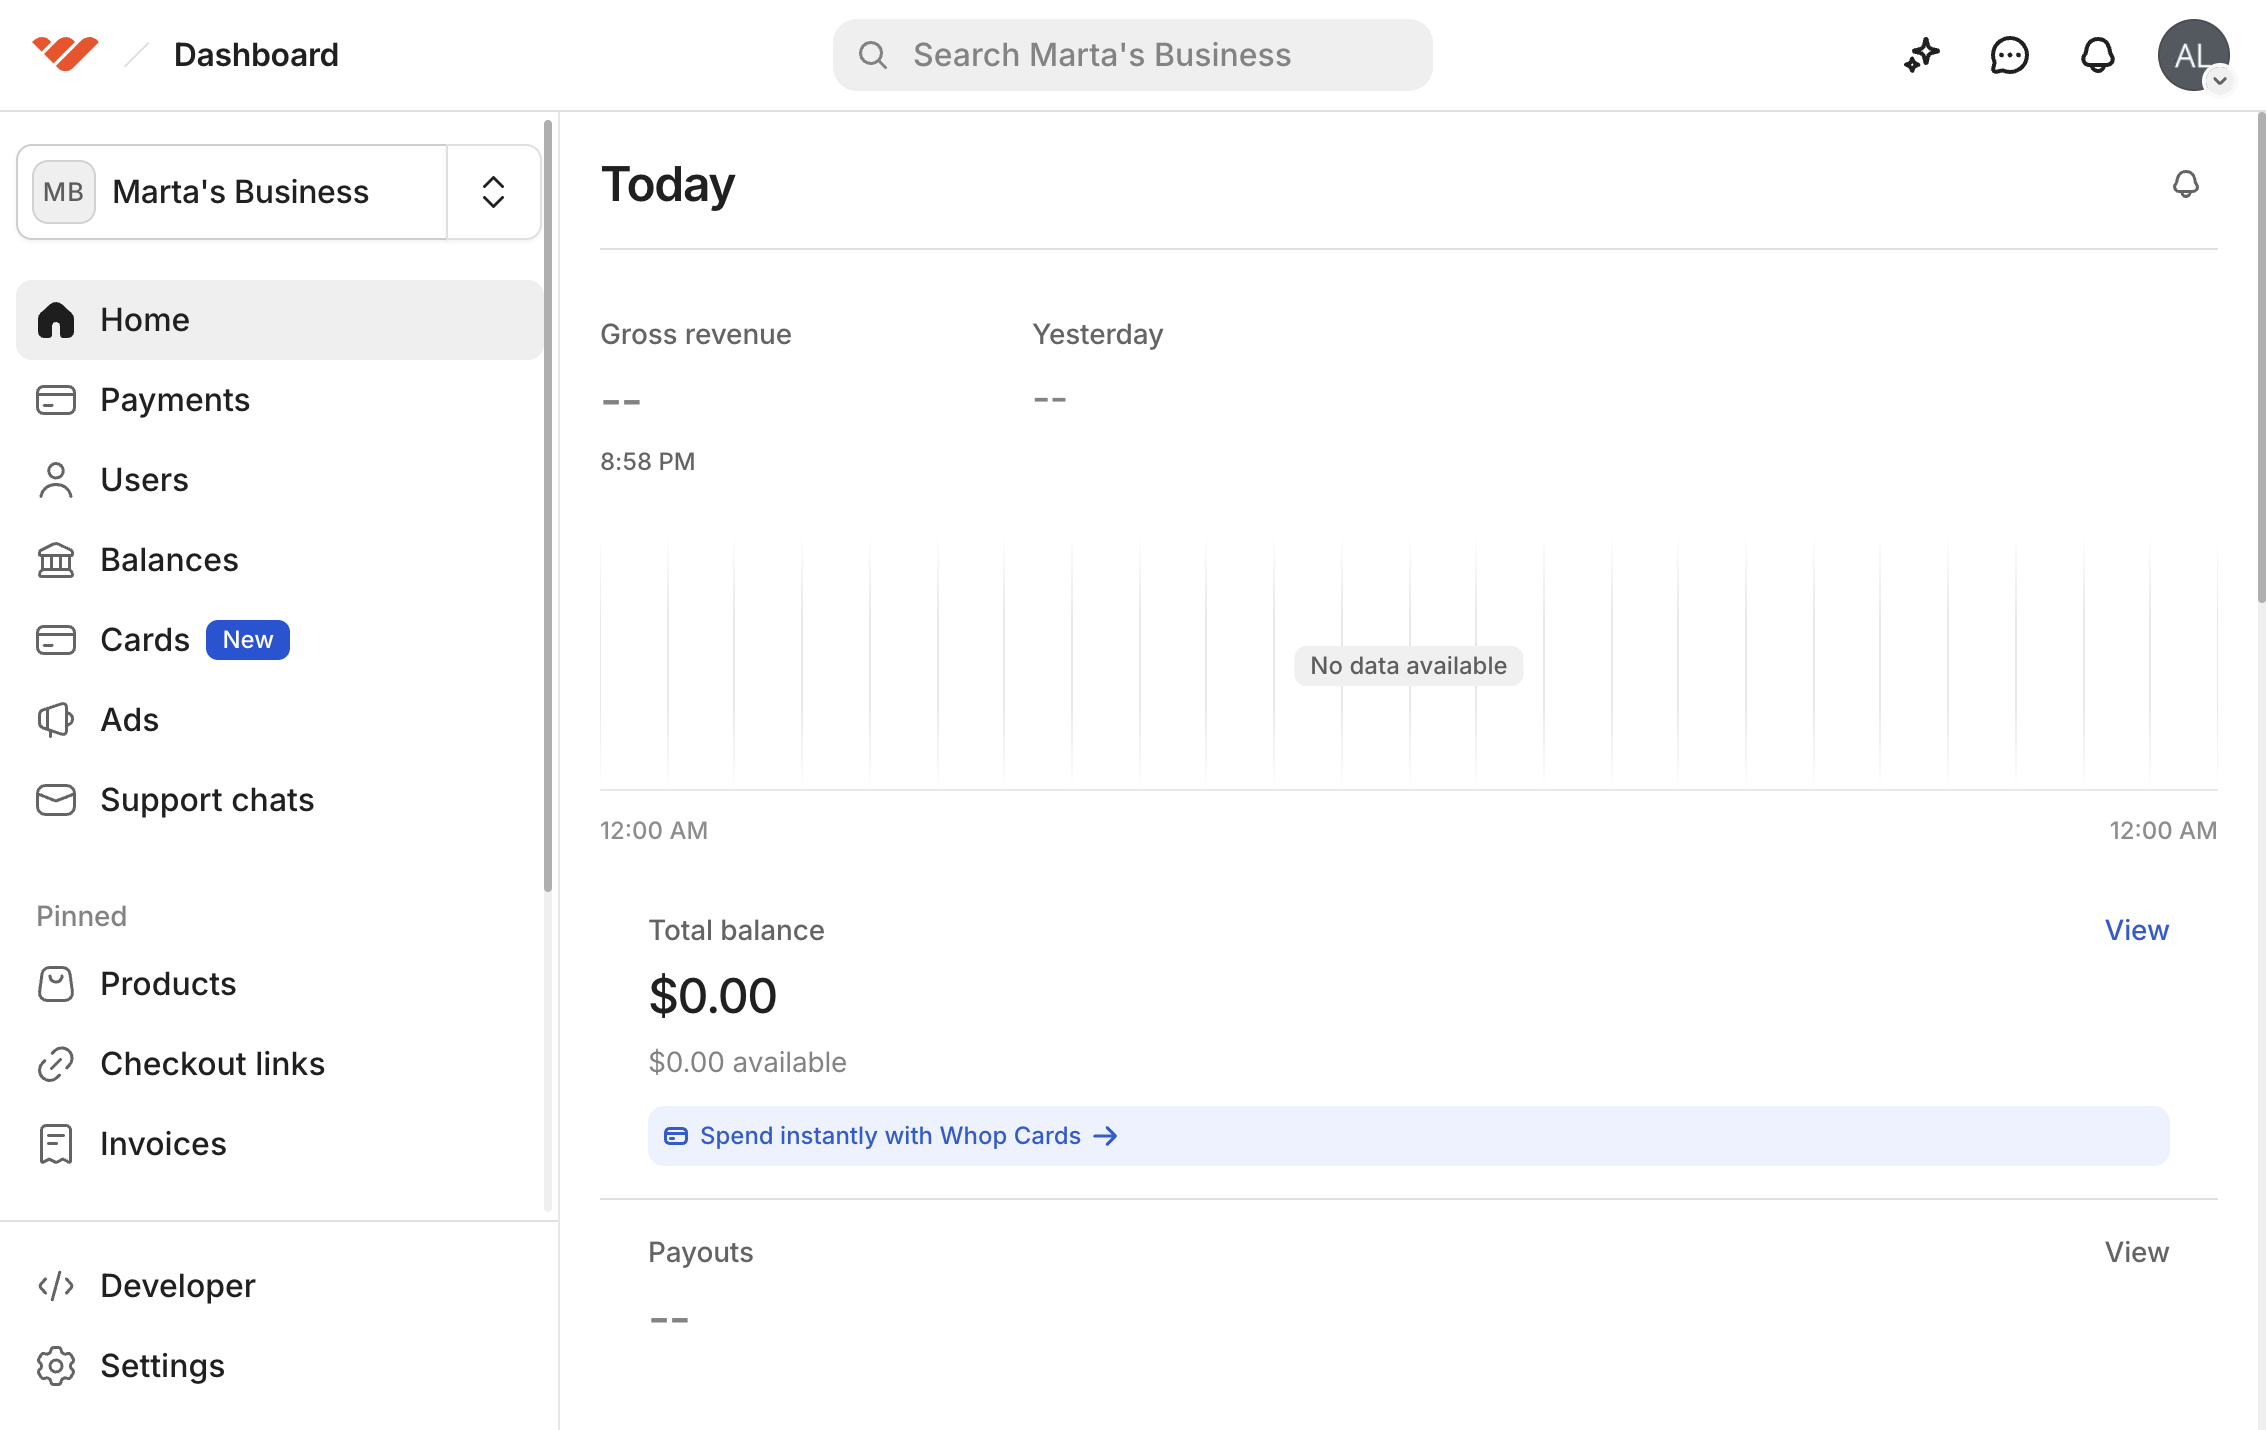Click the main page vertical scrollbar
This screenshot has height=1430, width=2266.
pyautogui.click(x=2261, y=358)
